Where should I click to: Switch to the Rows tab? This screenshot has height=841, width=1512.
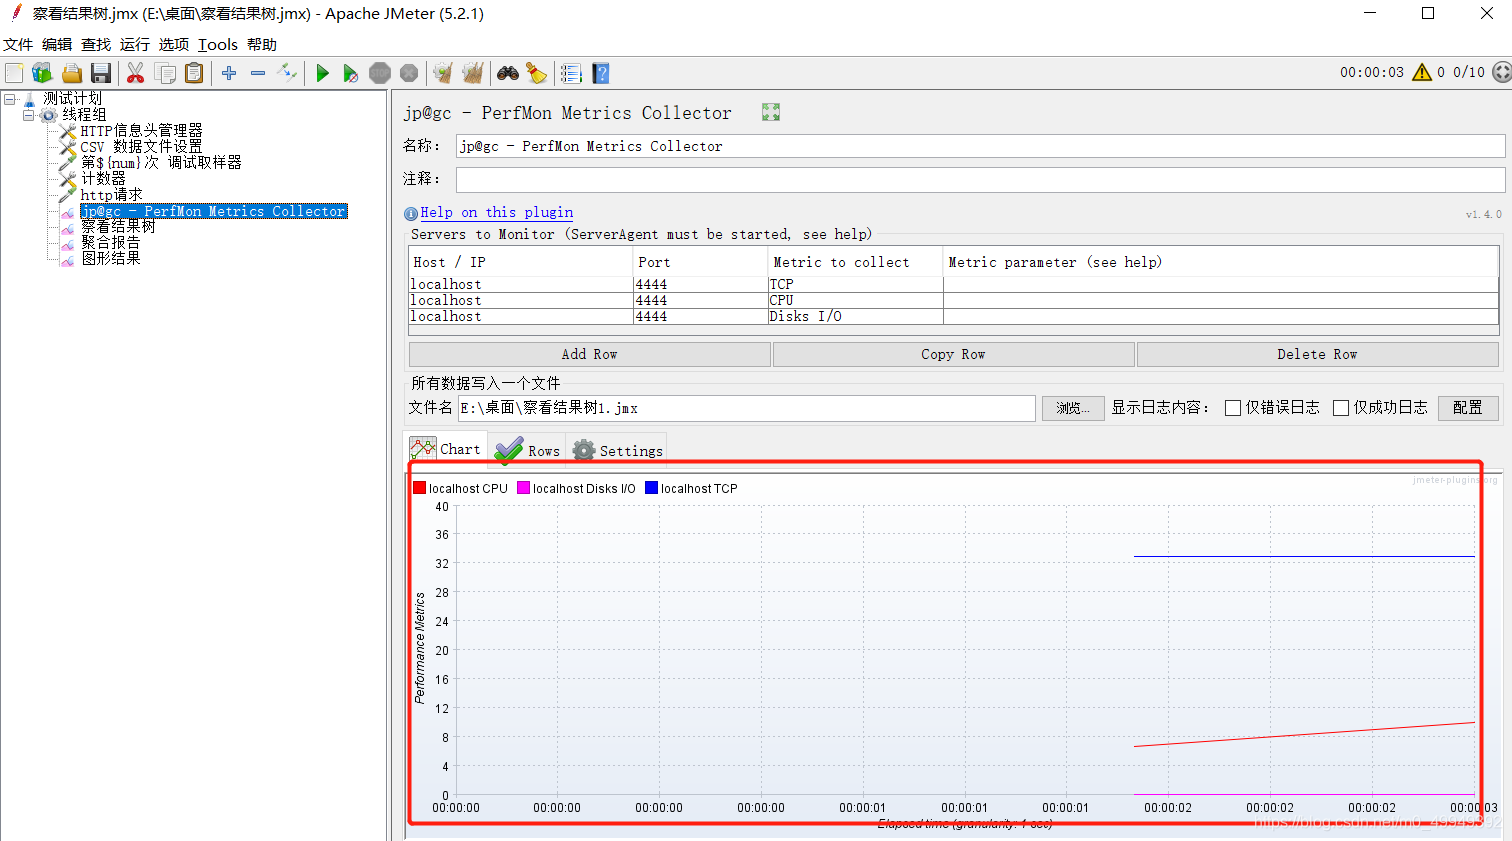click(528, 451)
